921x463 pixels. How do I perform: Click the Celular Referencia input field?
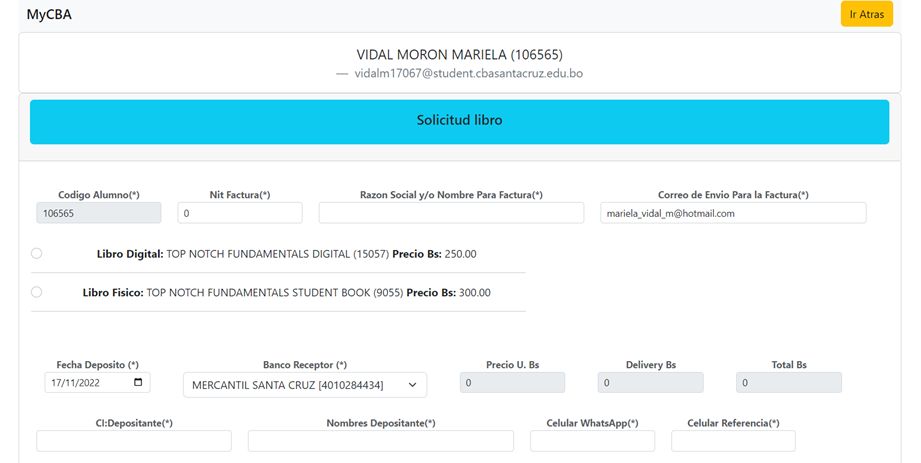733,441
